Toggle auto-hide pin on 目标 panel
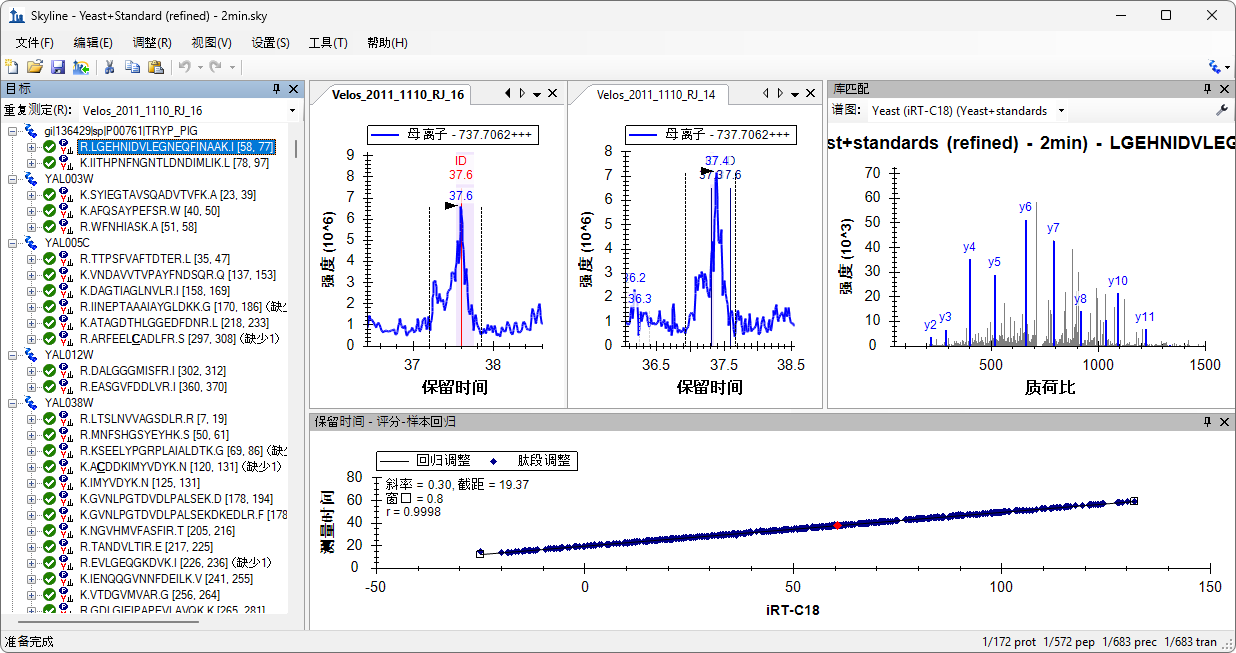 (277, 89)
